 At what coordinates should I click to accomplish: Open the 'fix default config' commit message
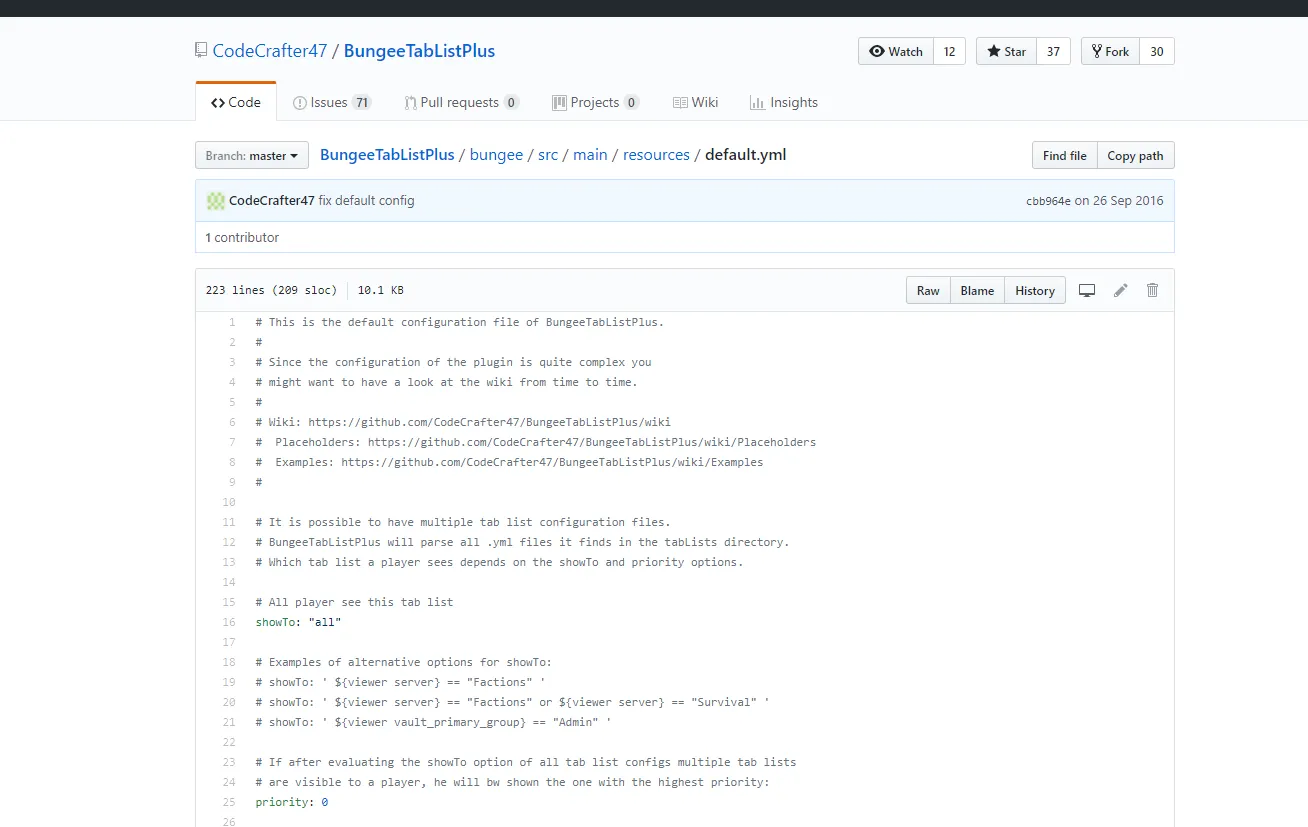tap(366, 201)
